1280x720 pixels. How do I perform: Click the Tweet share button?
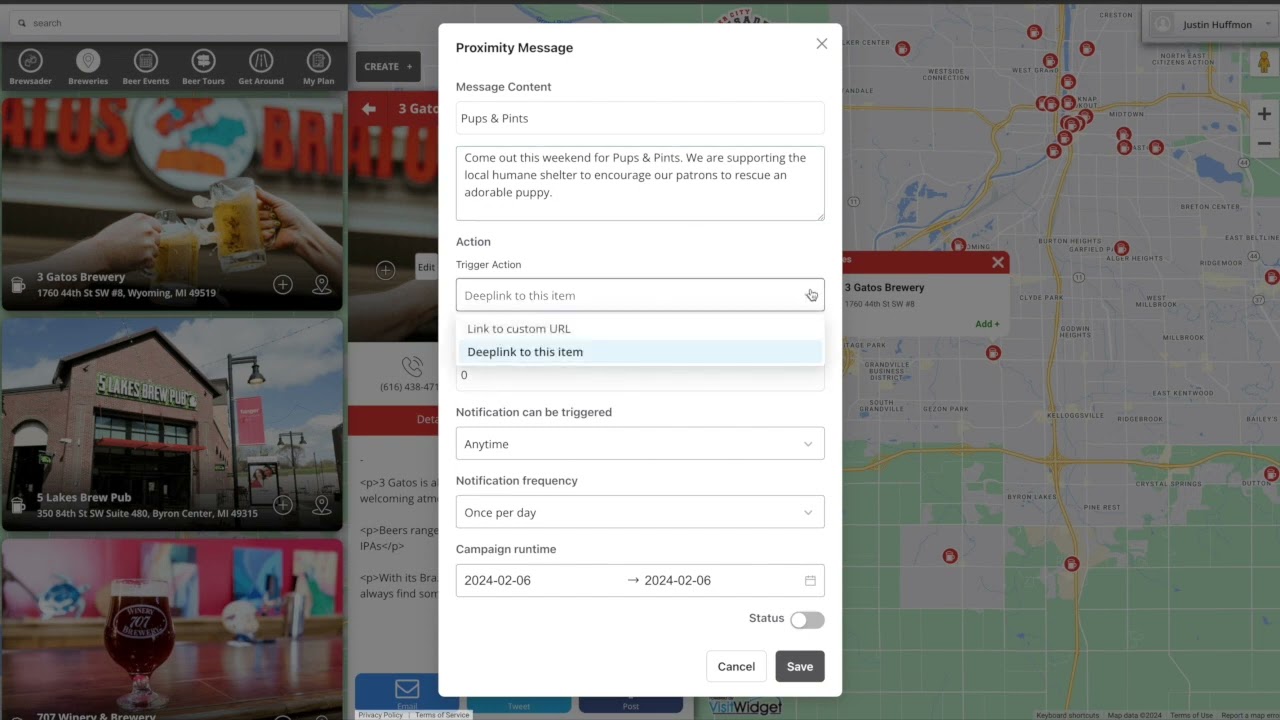pyautogui.click(x=519, y=705)
